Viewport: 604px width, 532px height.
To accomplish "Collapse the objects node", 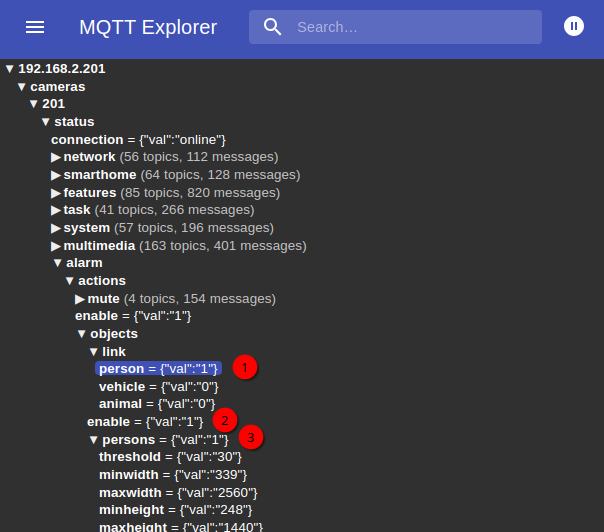I will (x=81, y=334).
